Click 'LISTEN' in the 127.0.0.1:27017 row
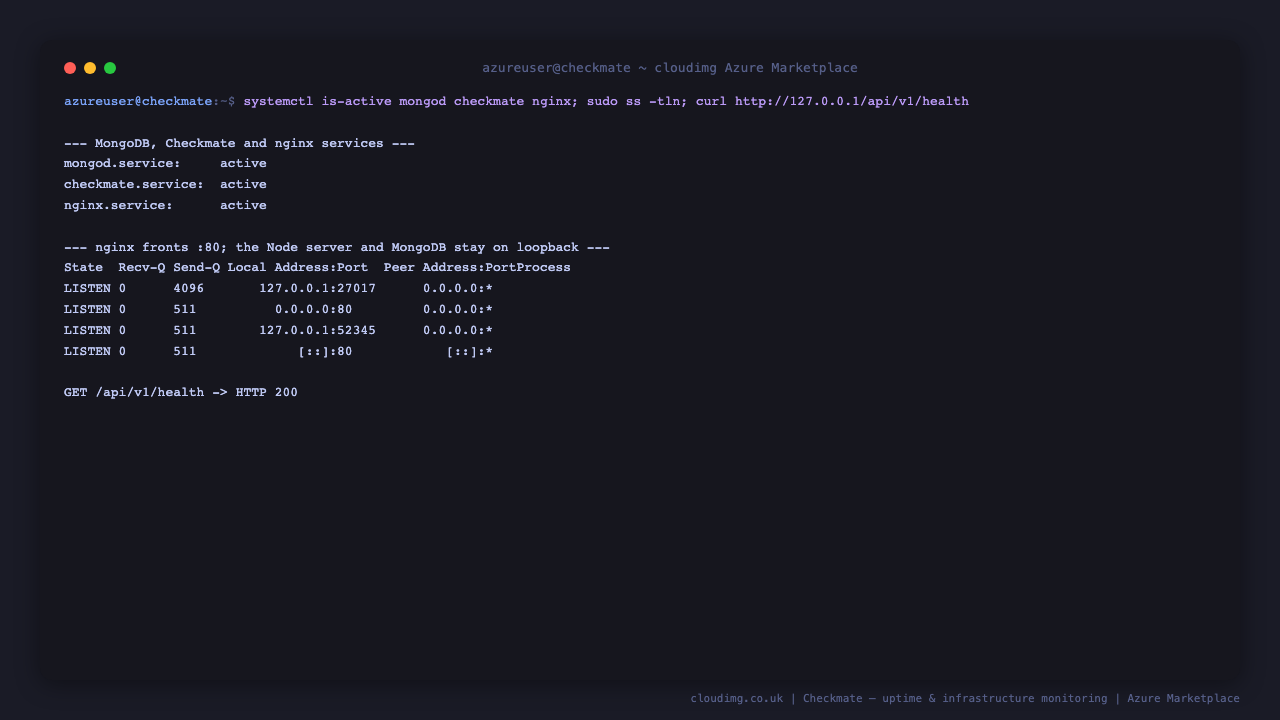This screenshot has width=1280, height=720. point(87,288)
